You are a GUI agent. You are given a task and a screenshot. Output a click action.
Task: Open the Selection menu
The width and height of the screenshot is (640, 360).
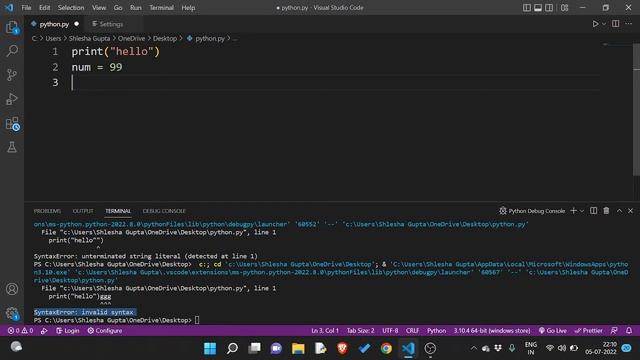coord(71,8)
